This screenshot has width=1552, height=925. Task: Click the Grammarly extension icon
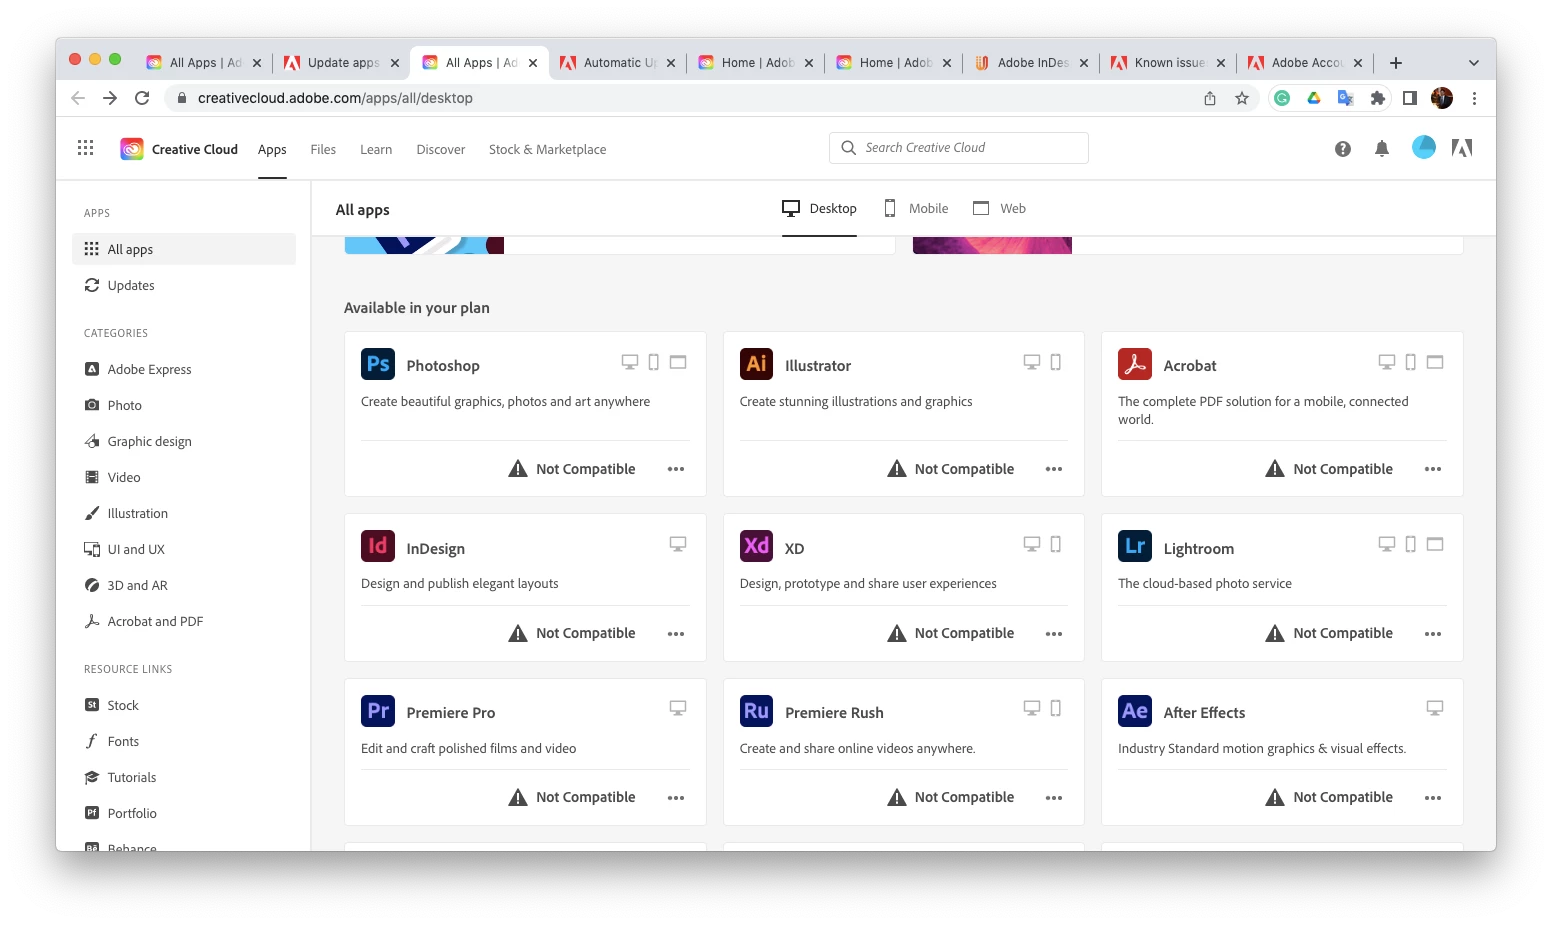1282,98
